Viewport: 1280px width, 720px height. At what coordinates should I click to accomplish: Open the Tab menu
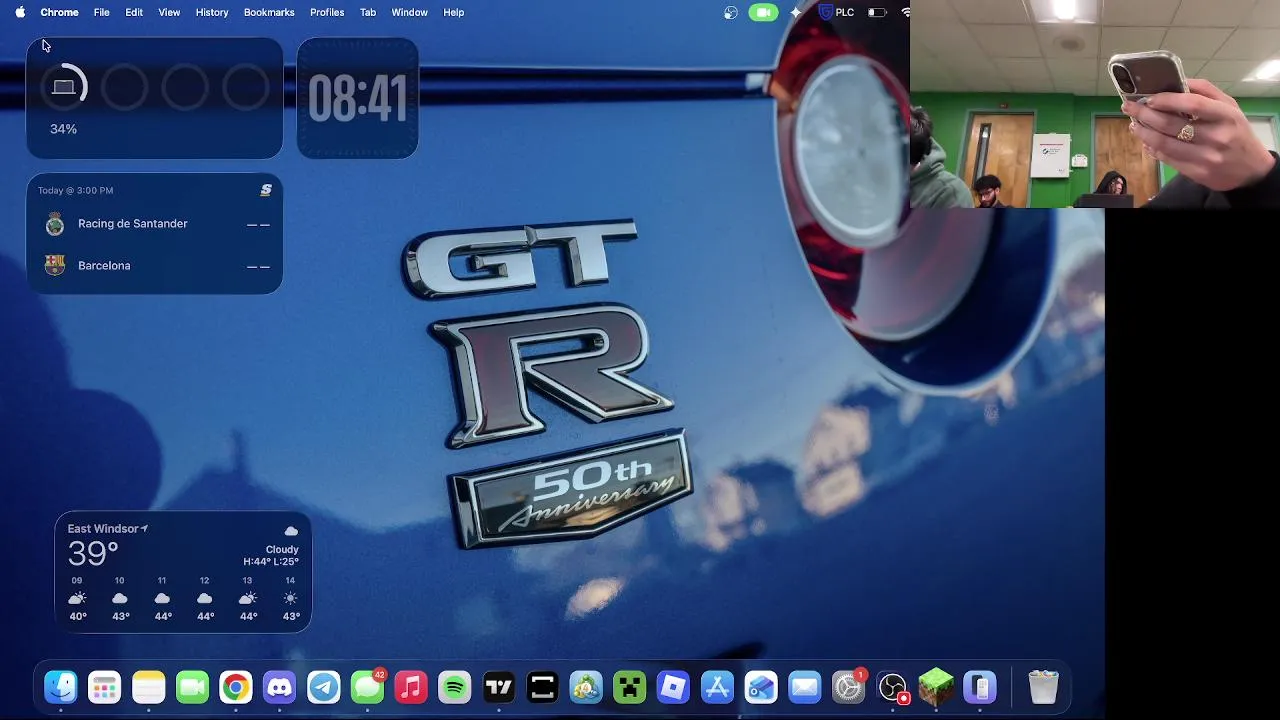[368, 12]
